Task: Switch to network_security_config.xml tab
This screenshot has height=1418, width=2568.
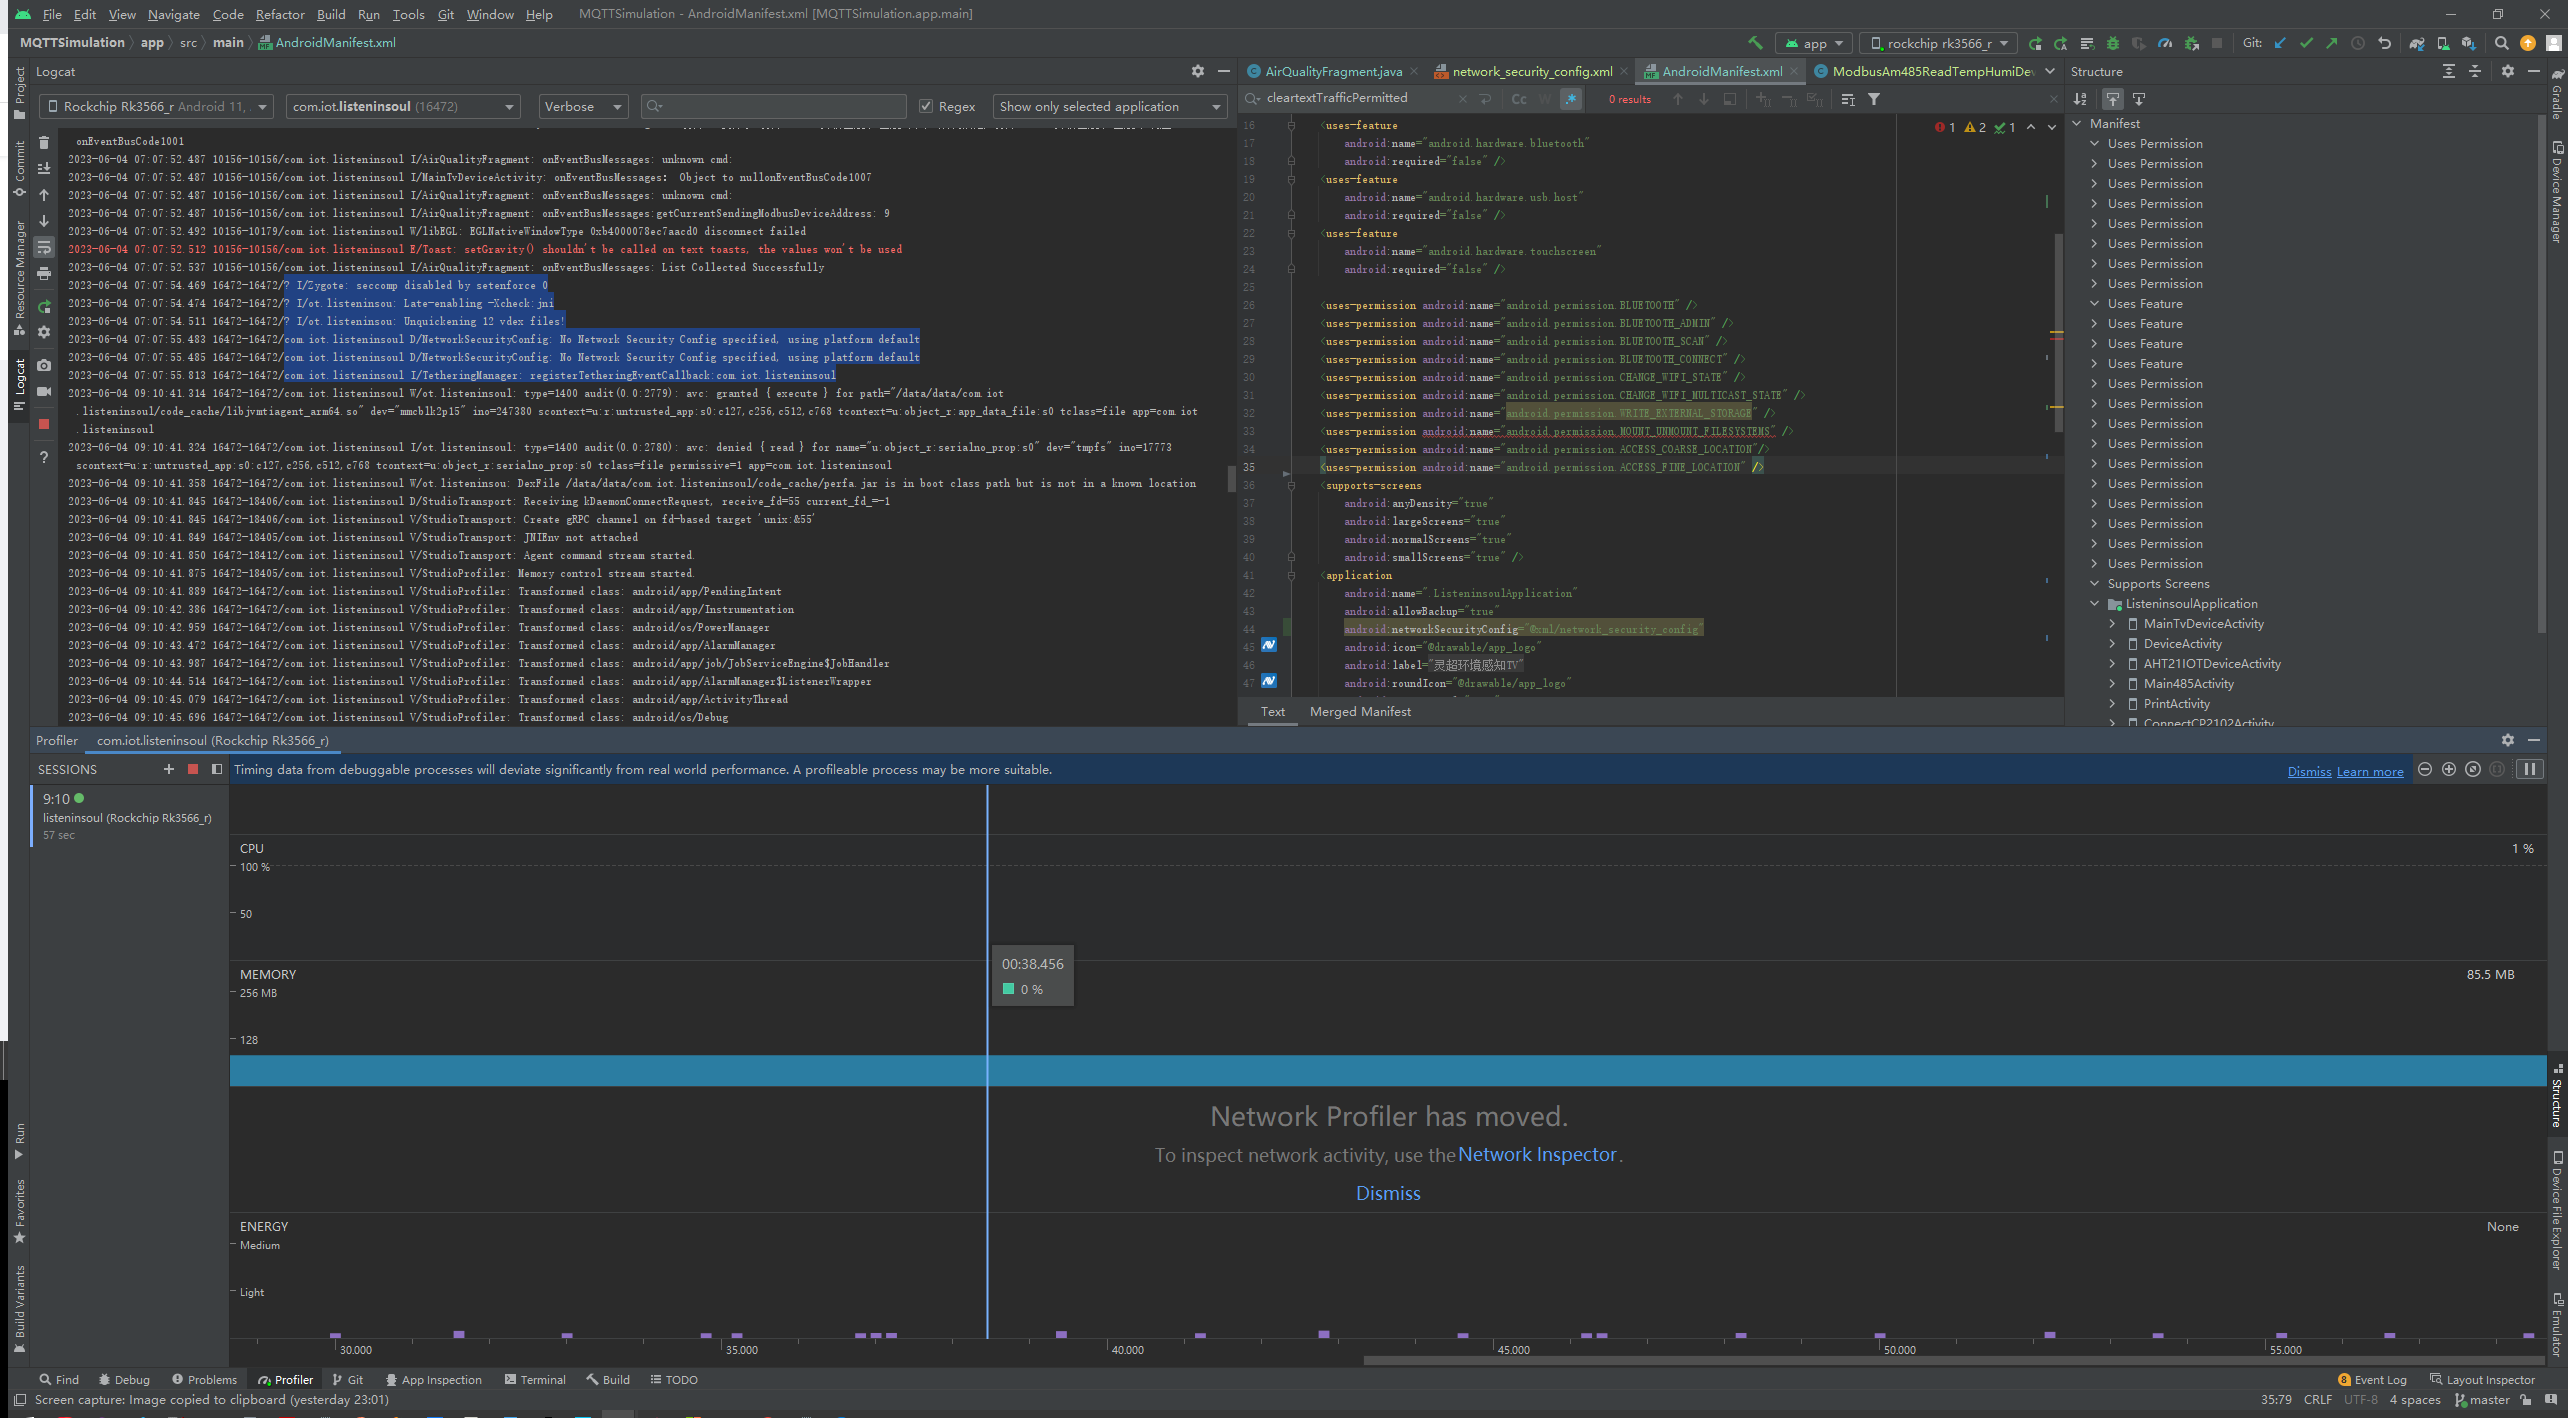Action: click(x=1531, y=71)
